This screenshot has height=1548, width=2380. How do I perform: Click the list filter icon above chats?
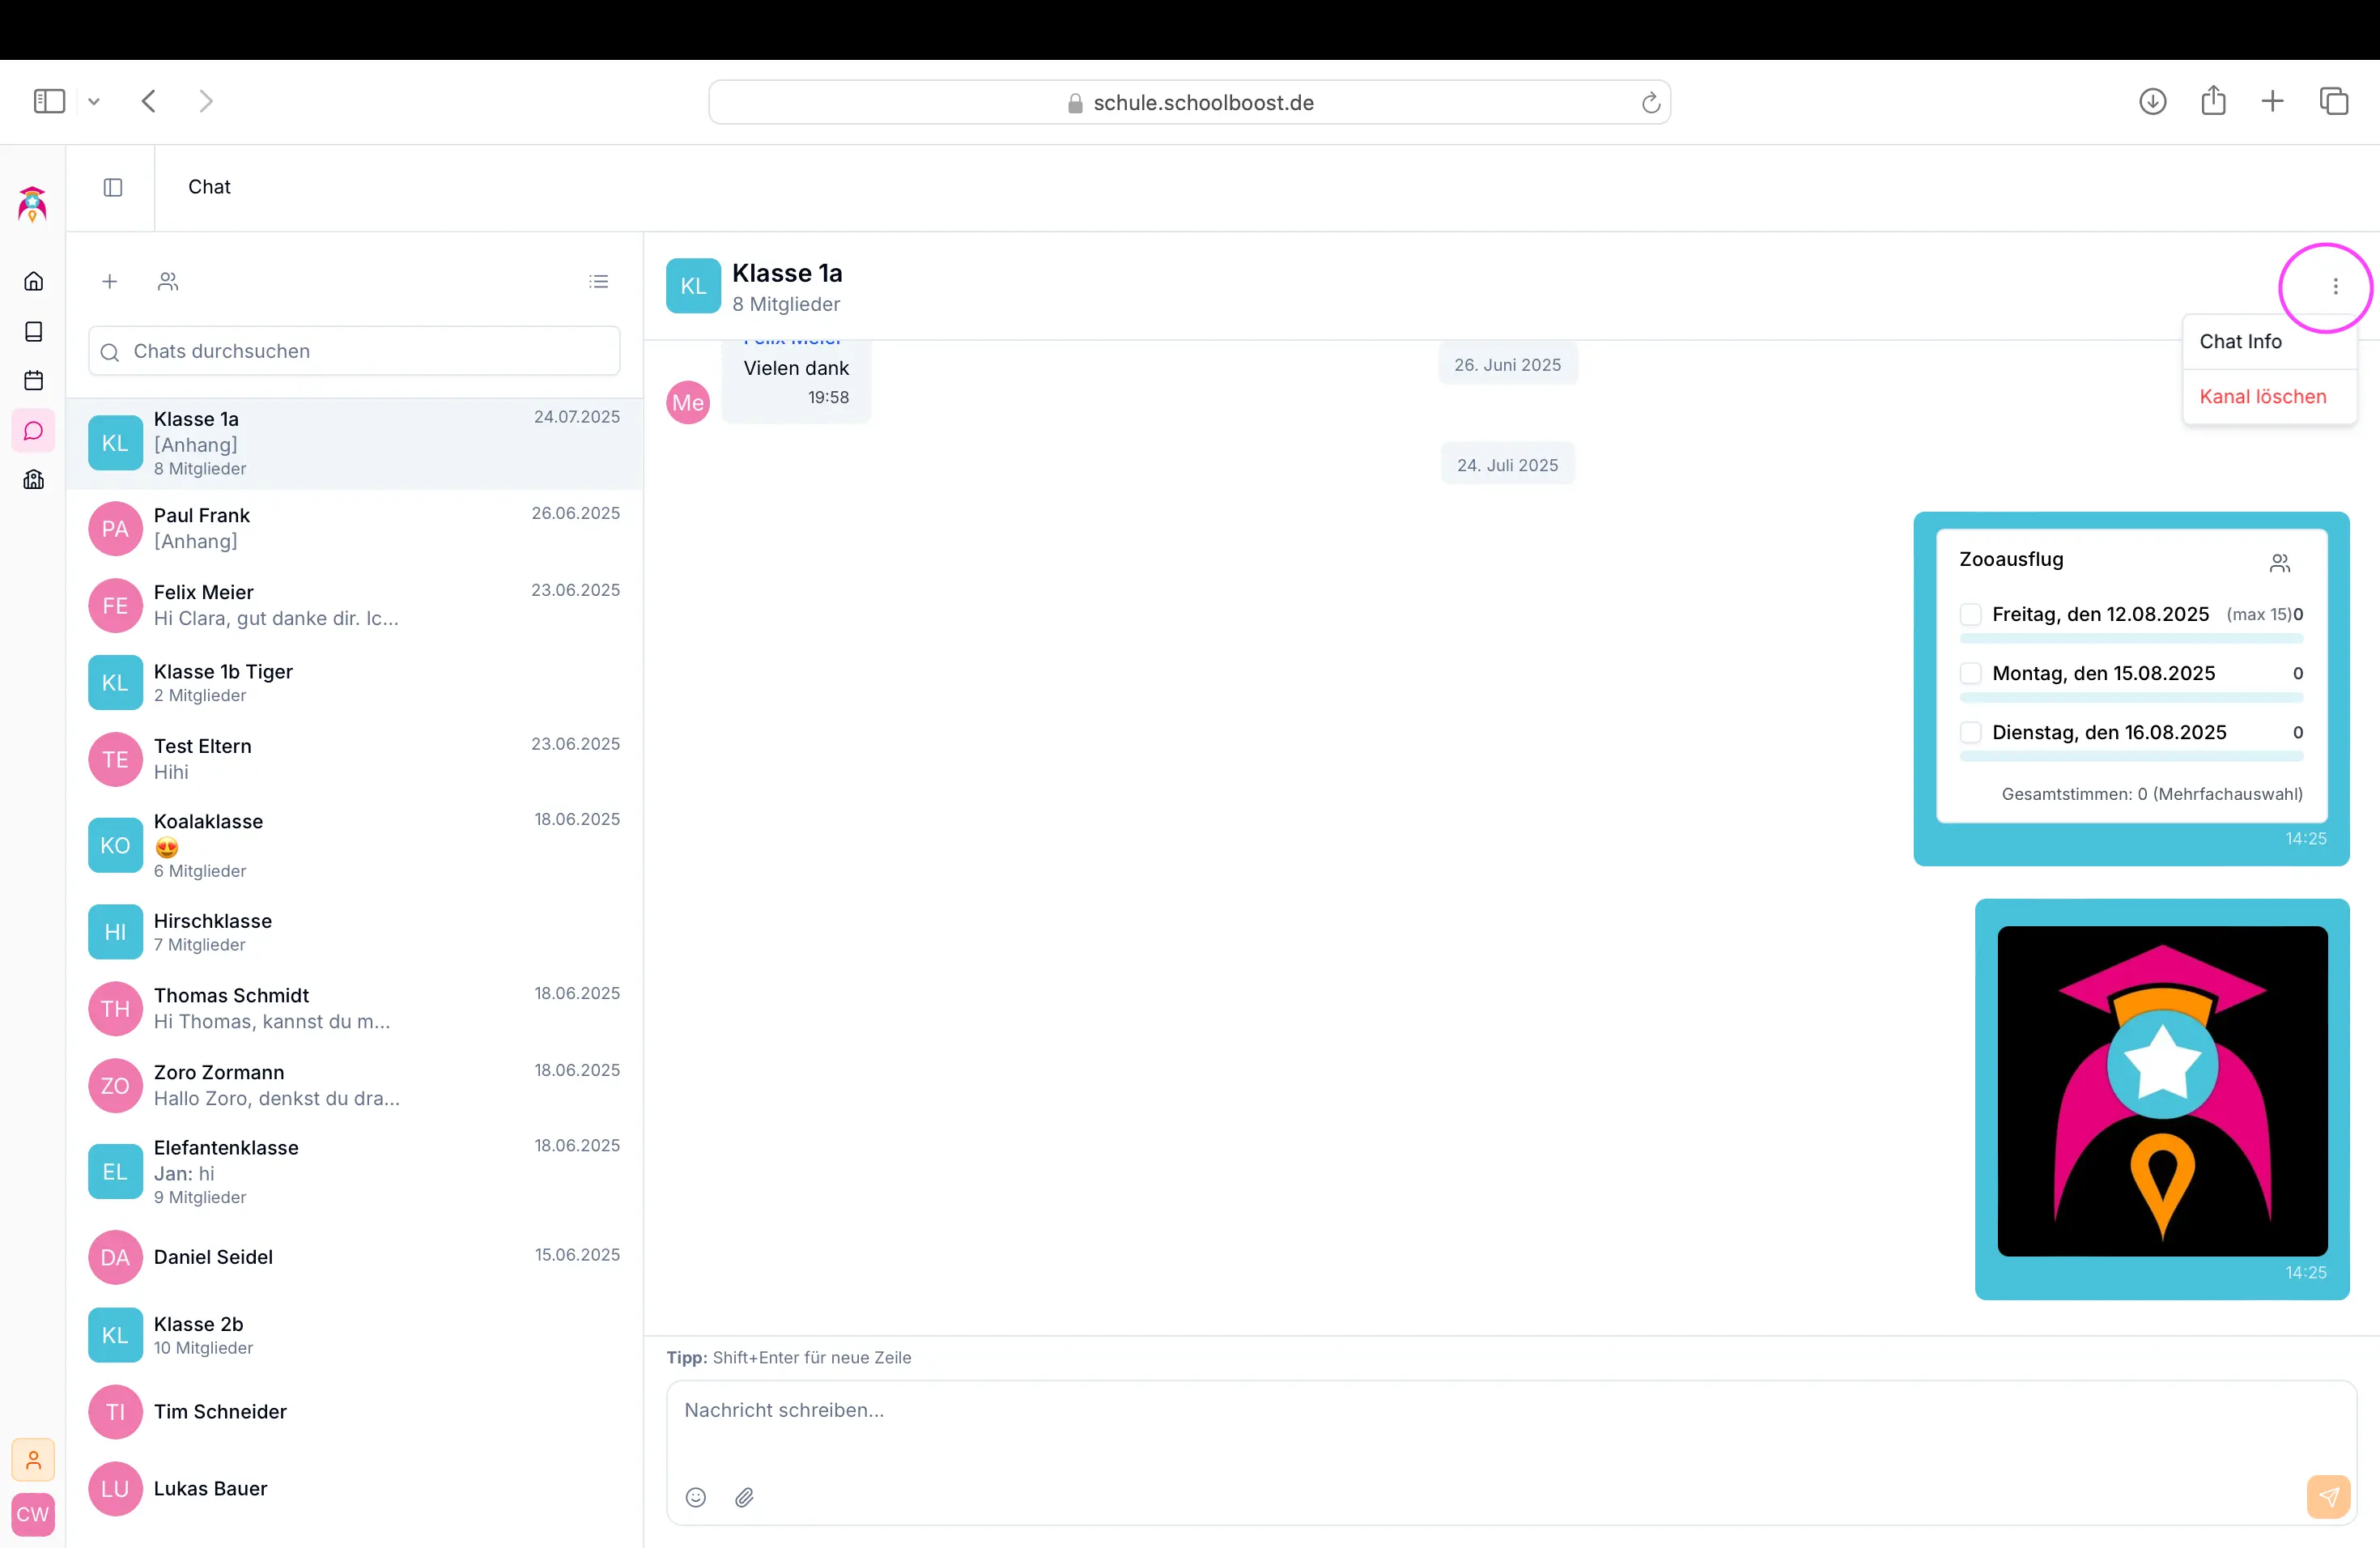pos(598,282)
